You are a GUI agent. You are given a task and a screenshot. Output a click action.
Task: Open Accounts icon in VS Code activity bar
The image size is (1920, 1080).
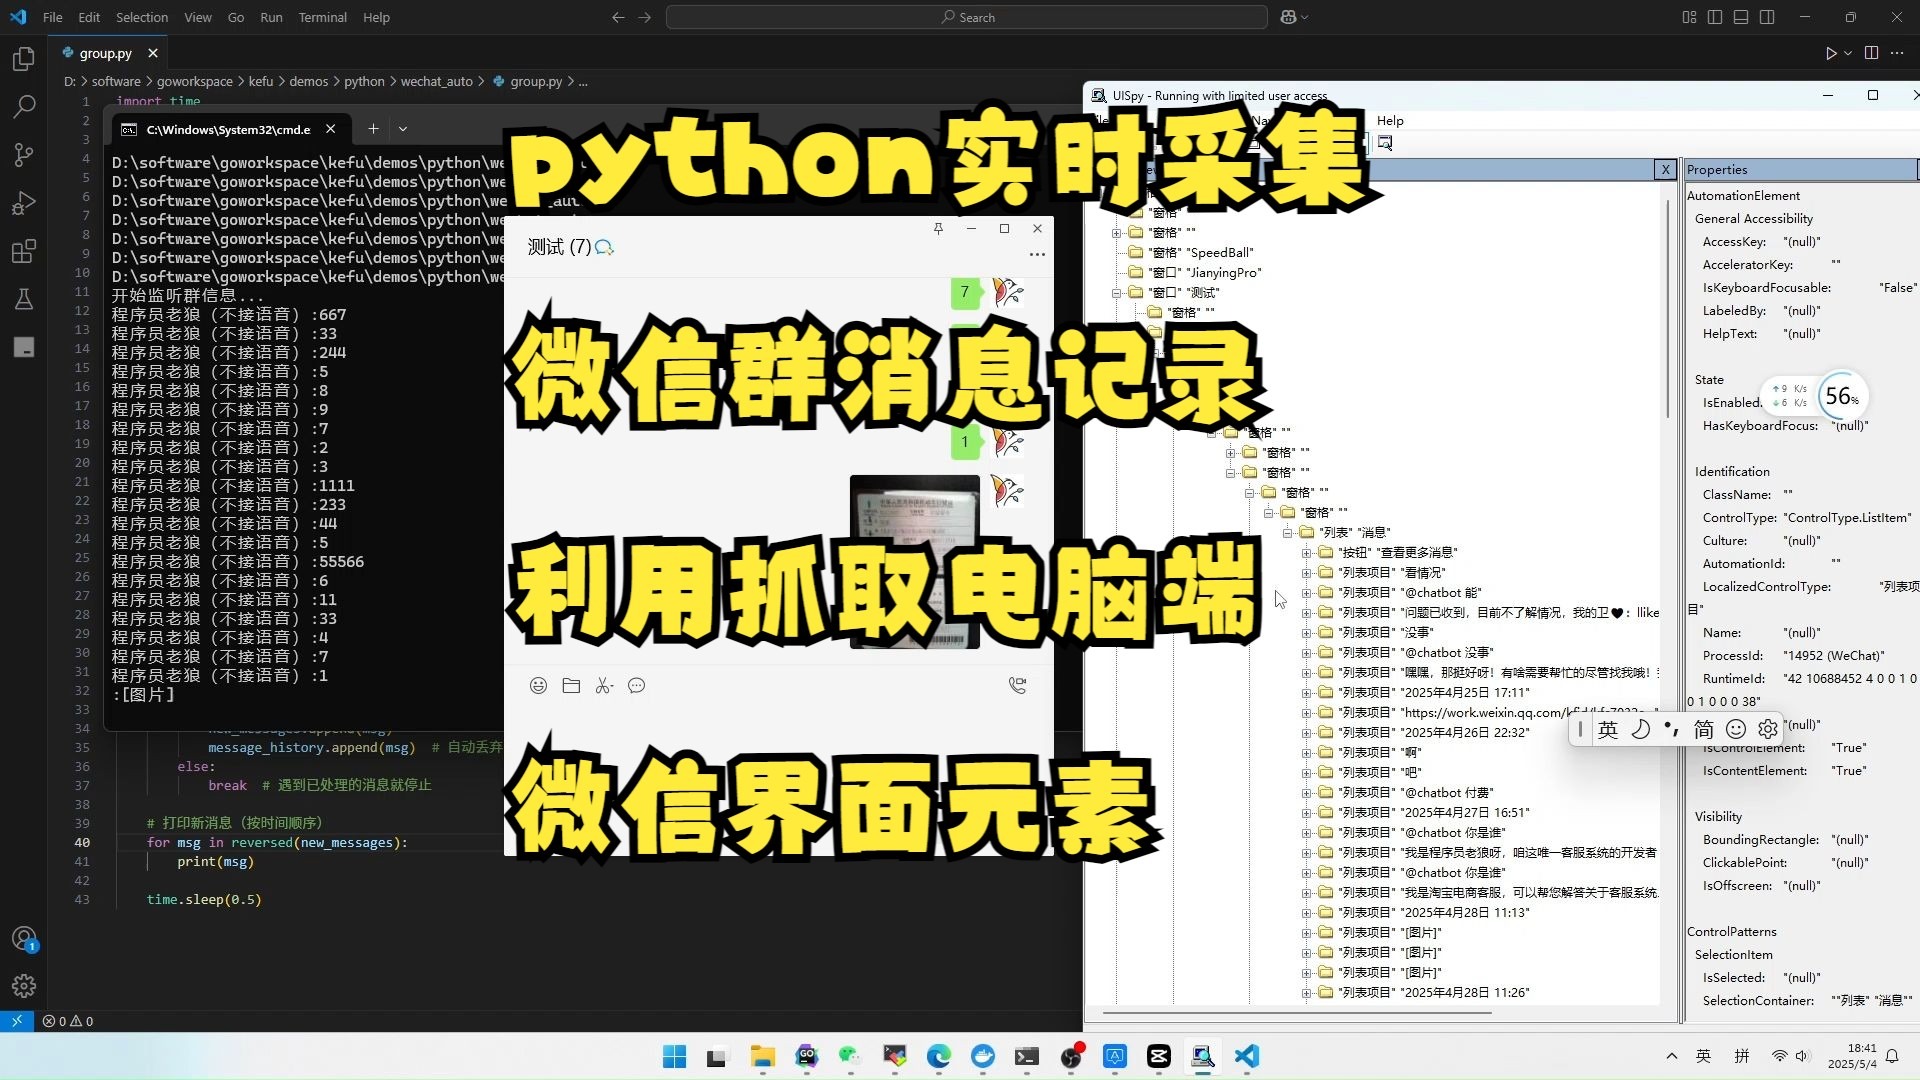pyautogui.click(x=24, y=939)
